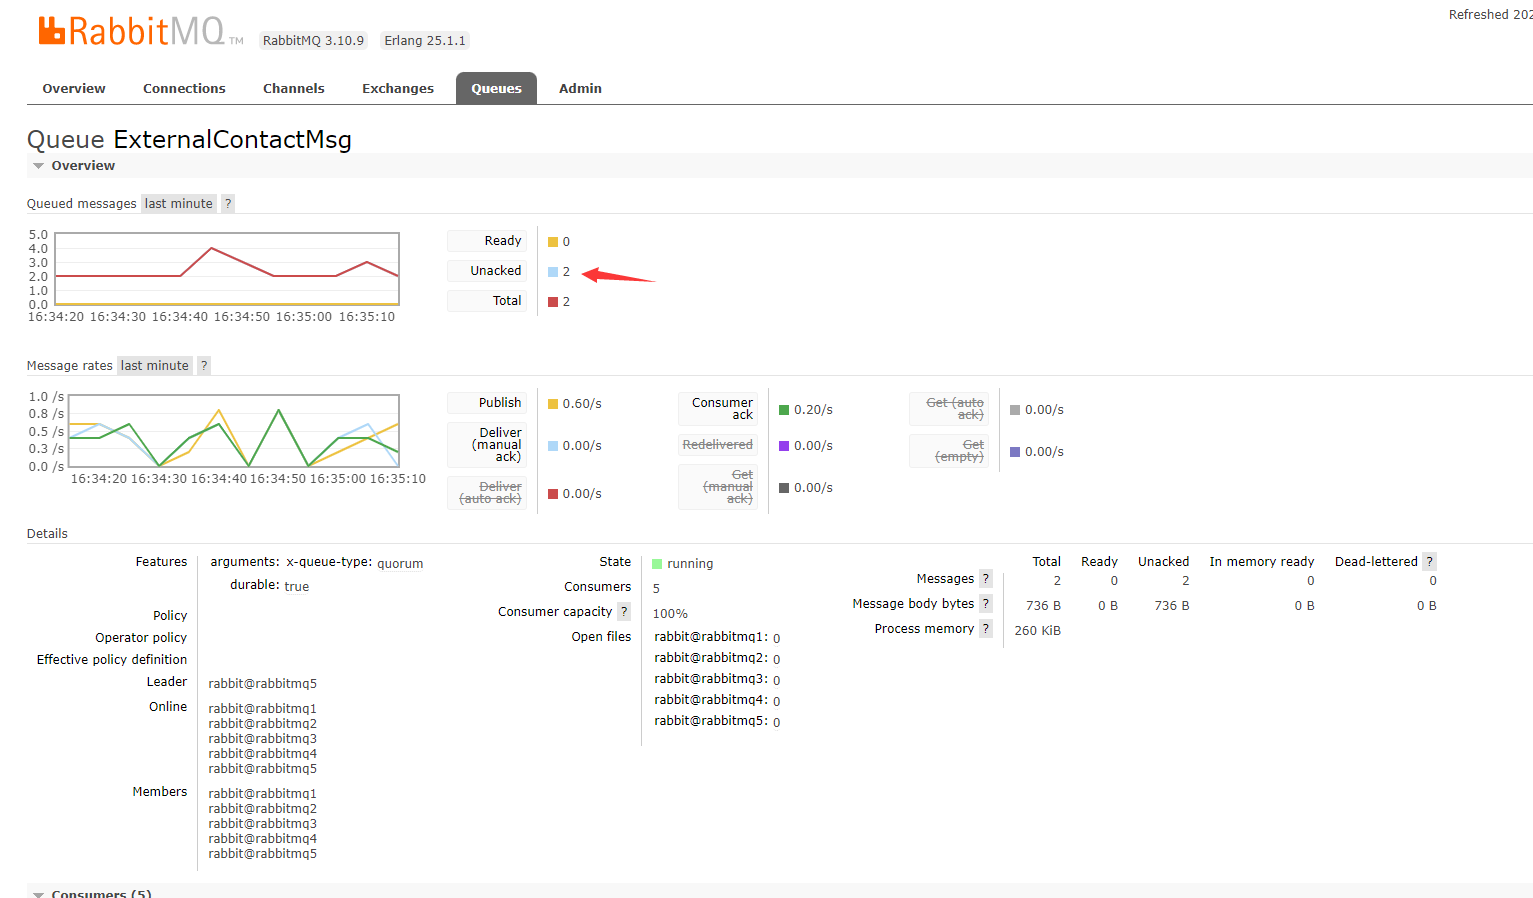Open help for Message rates
Viewport: 1533px width, 898px height.
pos(203,365)
